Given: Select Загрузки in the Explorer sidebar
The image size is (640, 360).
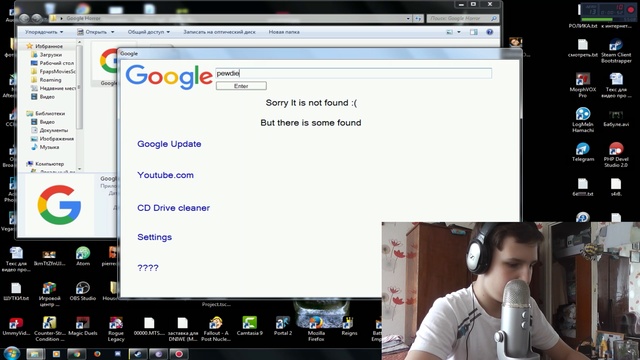Looking at the screenshot, I should [47, 55].
